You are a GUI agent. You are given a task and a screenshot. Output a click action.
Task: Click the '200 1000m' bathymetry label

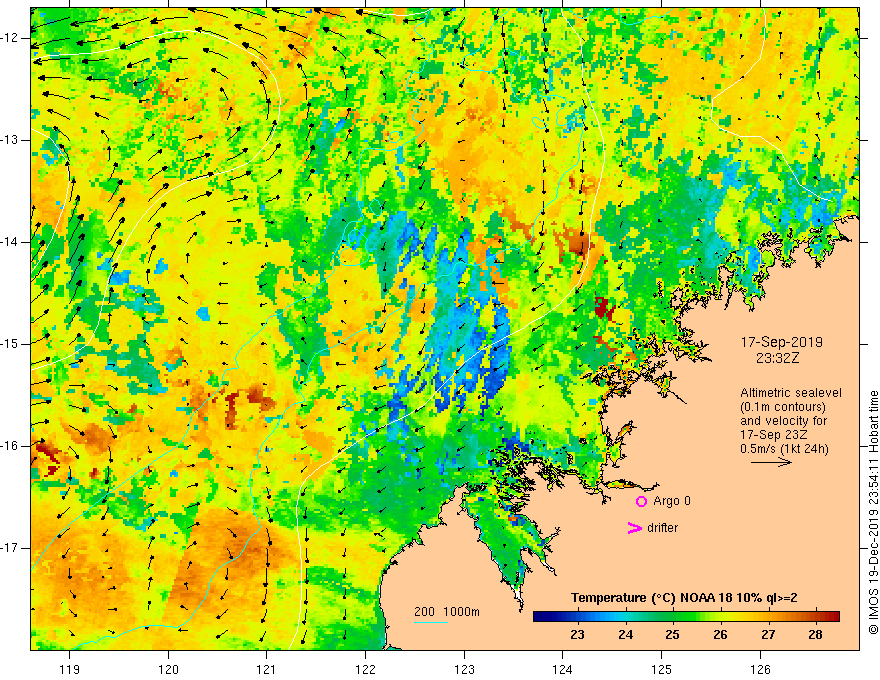(447, 612)
